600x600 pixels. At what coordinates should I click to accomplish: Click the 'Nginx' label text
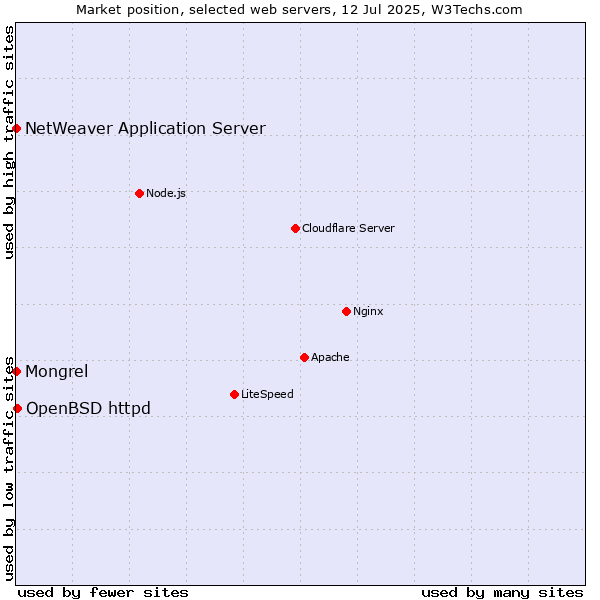[x=368, y=311]
